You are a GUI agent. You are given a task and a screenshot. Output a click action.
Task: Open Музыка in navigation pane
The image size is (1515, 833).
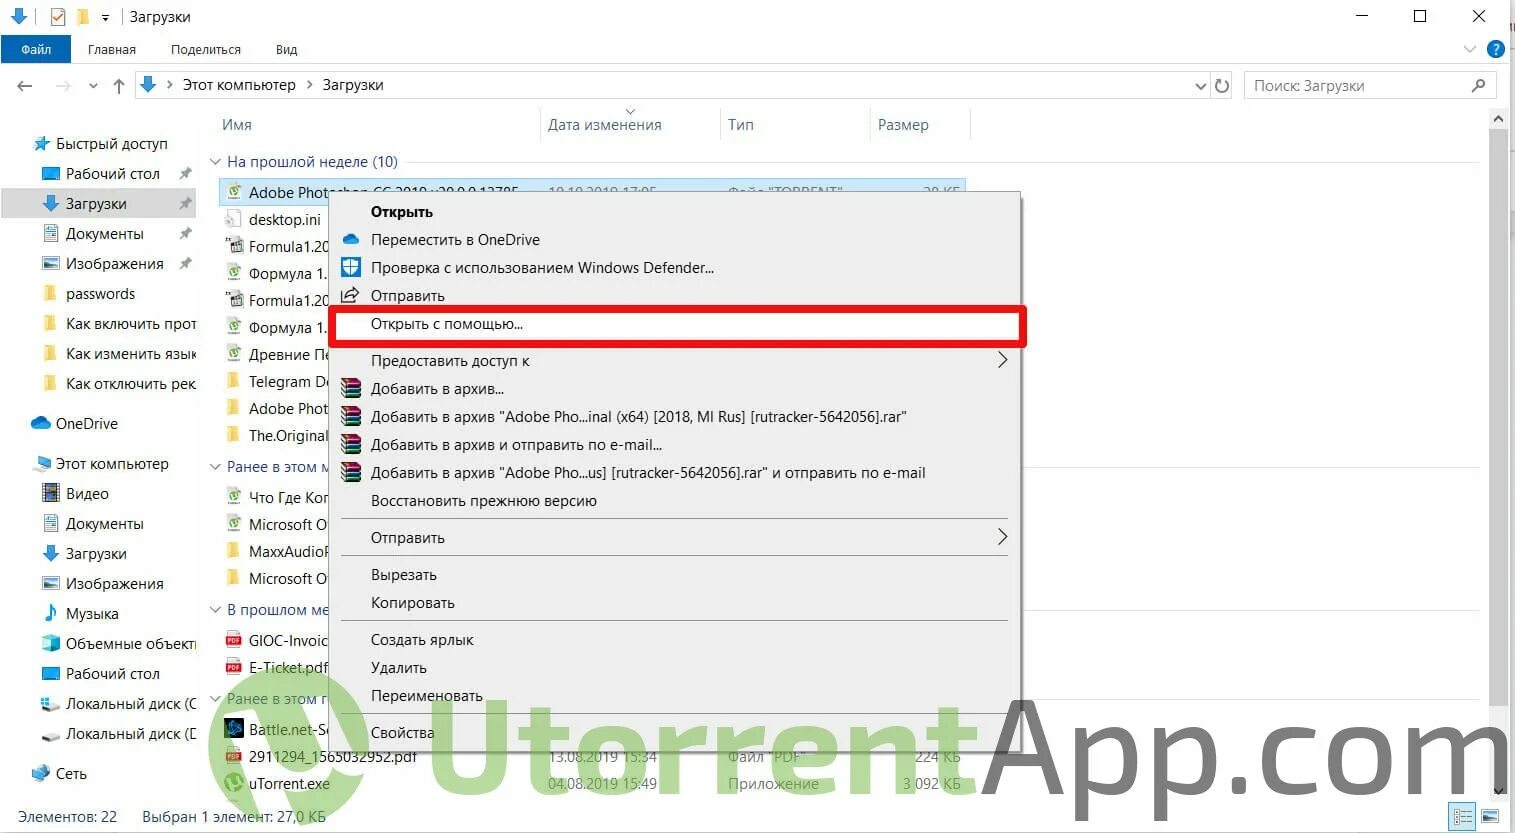pos(92,614)
